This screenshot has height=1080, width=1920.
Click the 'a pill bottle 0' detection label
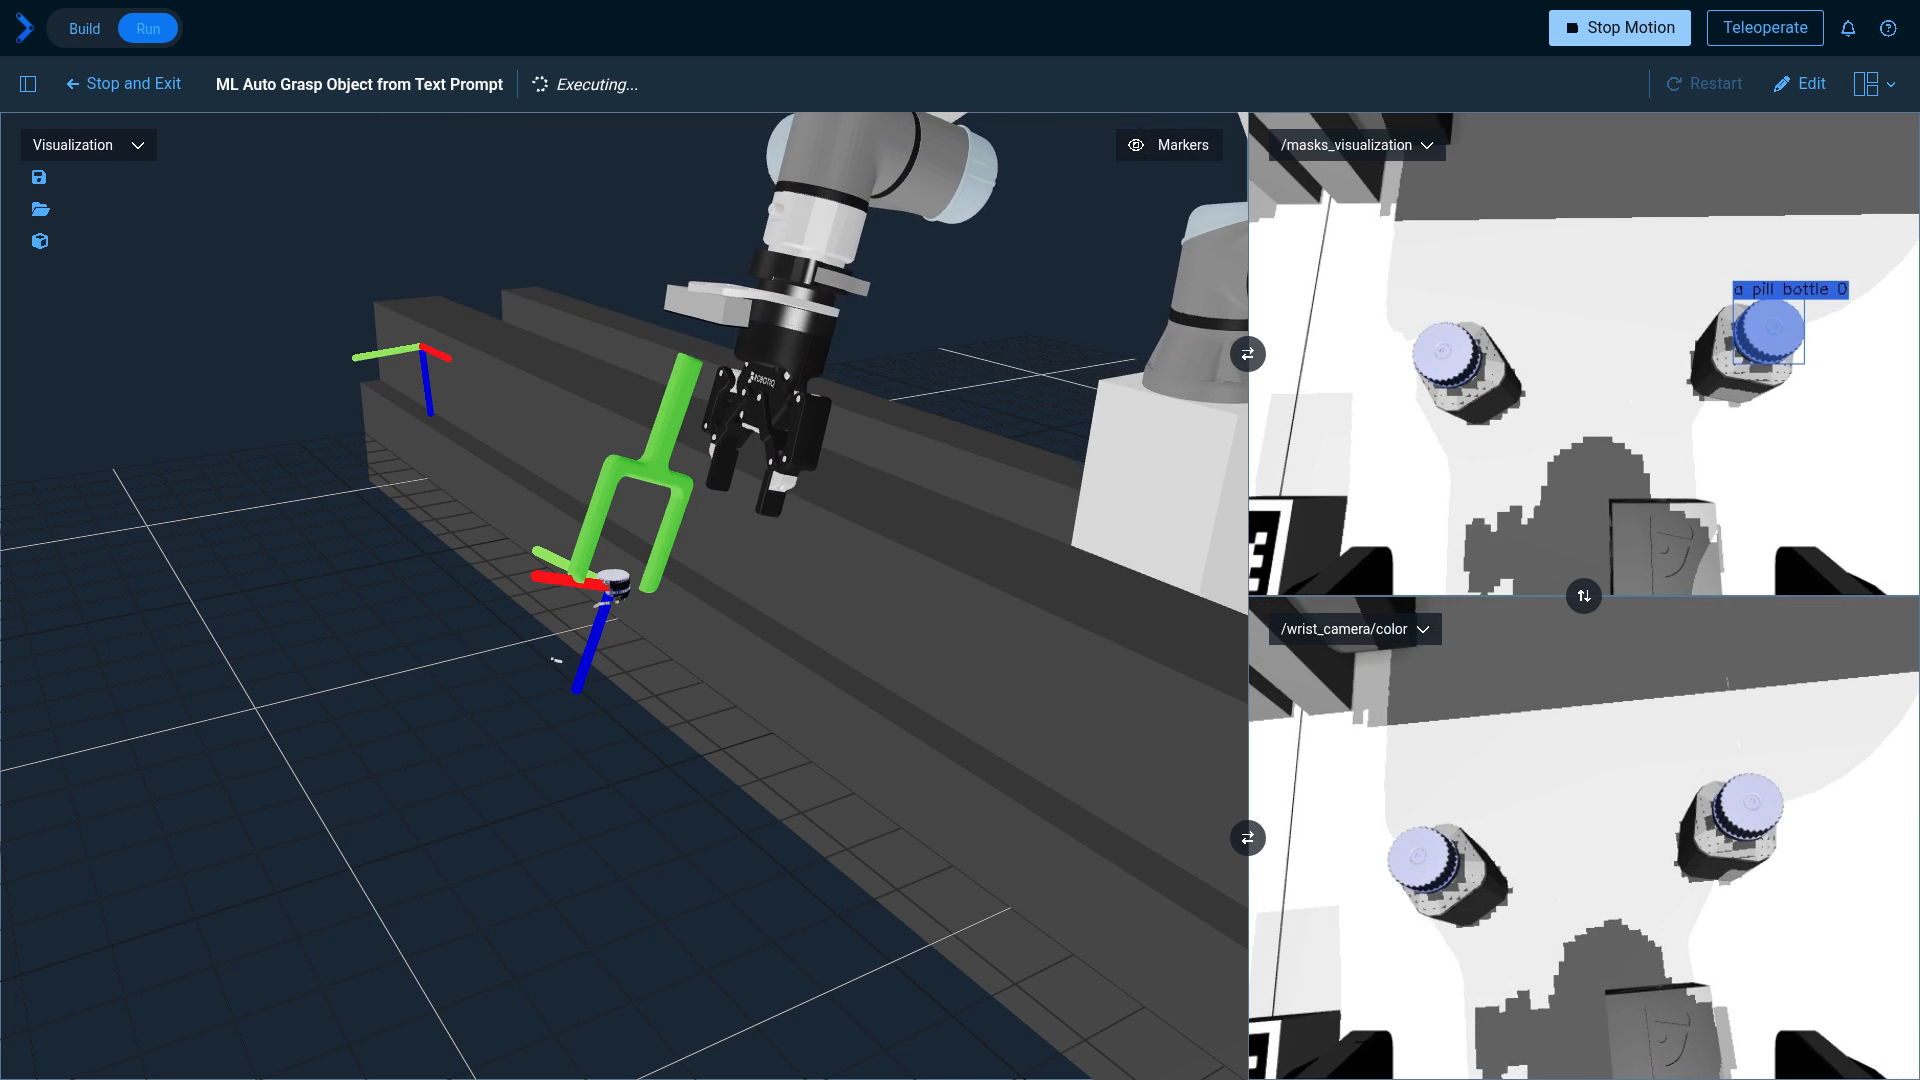click(1790, 290)
